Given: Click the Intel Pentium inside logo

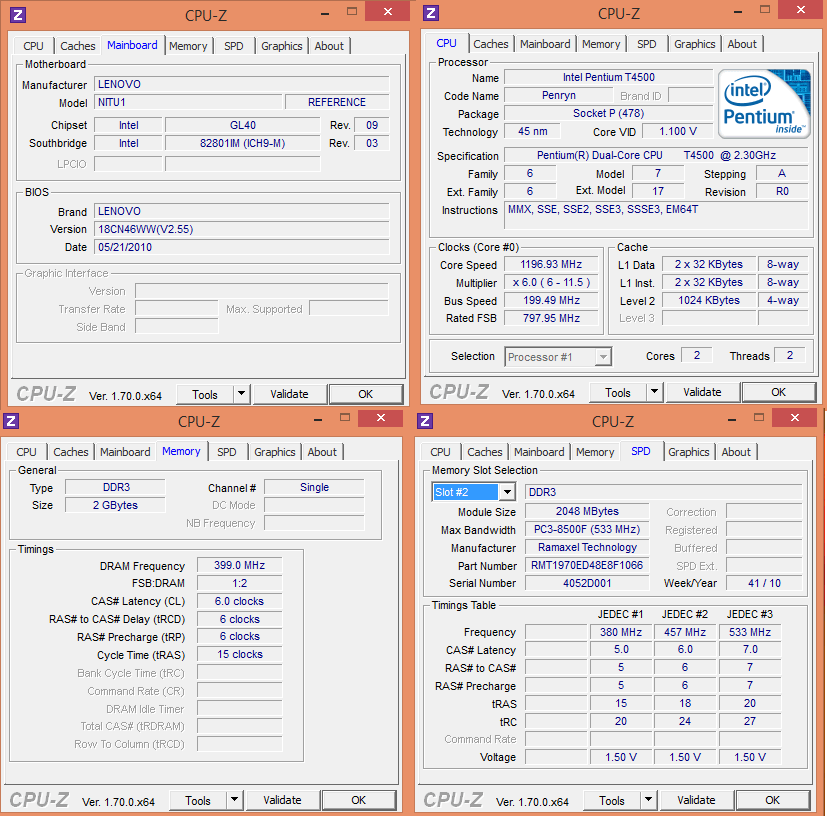Looking at the screenshot, I should pyautogui.click(x=764, y=103).
